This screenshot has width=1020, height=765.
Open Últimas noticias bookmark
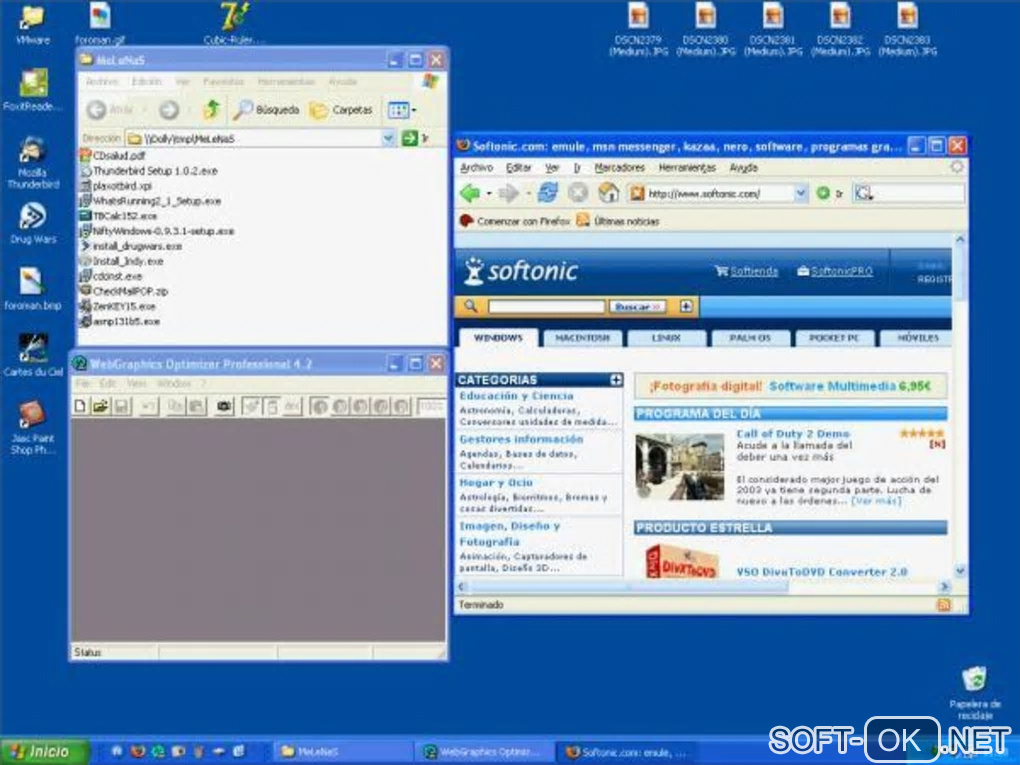pos(618,221)
